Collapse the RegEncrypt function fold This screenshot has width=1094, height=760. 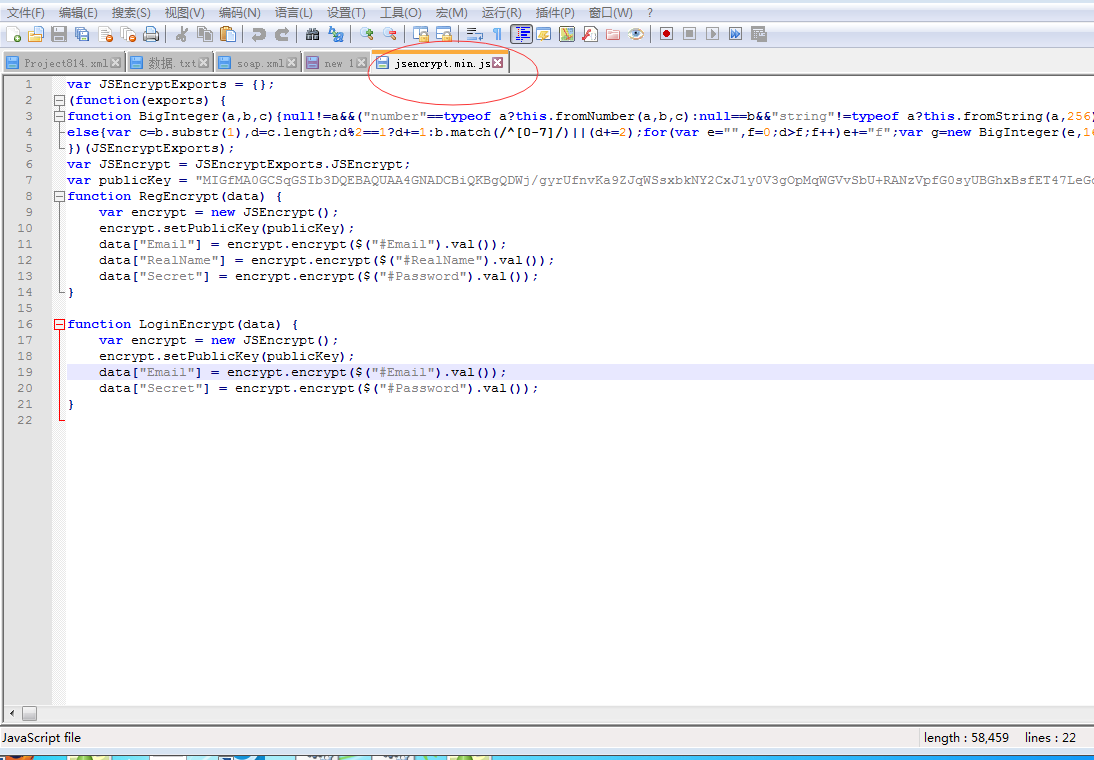click(x=60, y=197)
